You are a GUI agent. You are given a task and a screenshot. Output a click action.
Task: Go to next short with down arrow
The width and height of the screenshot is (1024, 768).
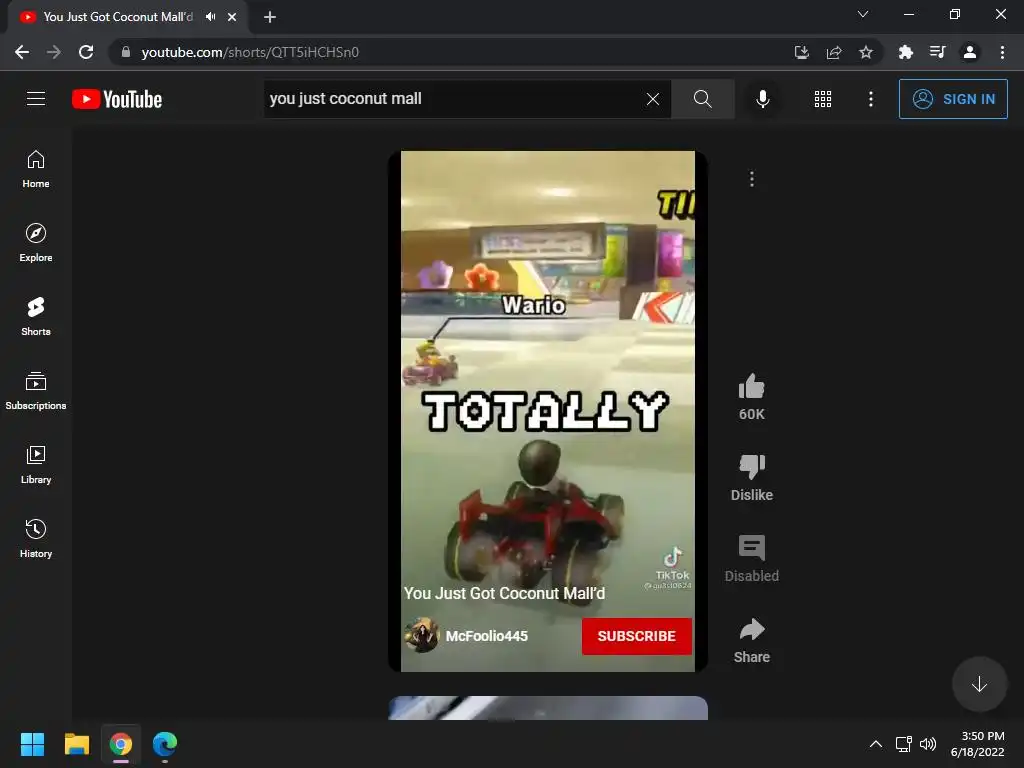click(x=979, y=684)
